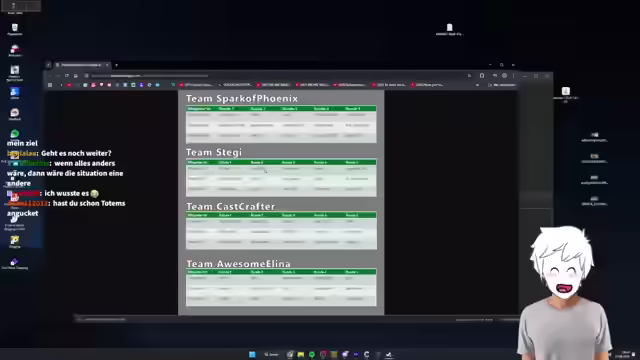Open a new browser tab

pos(116,65)
